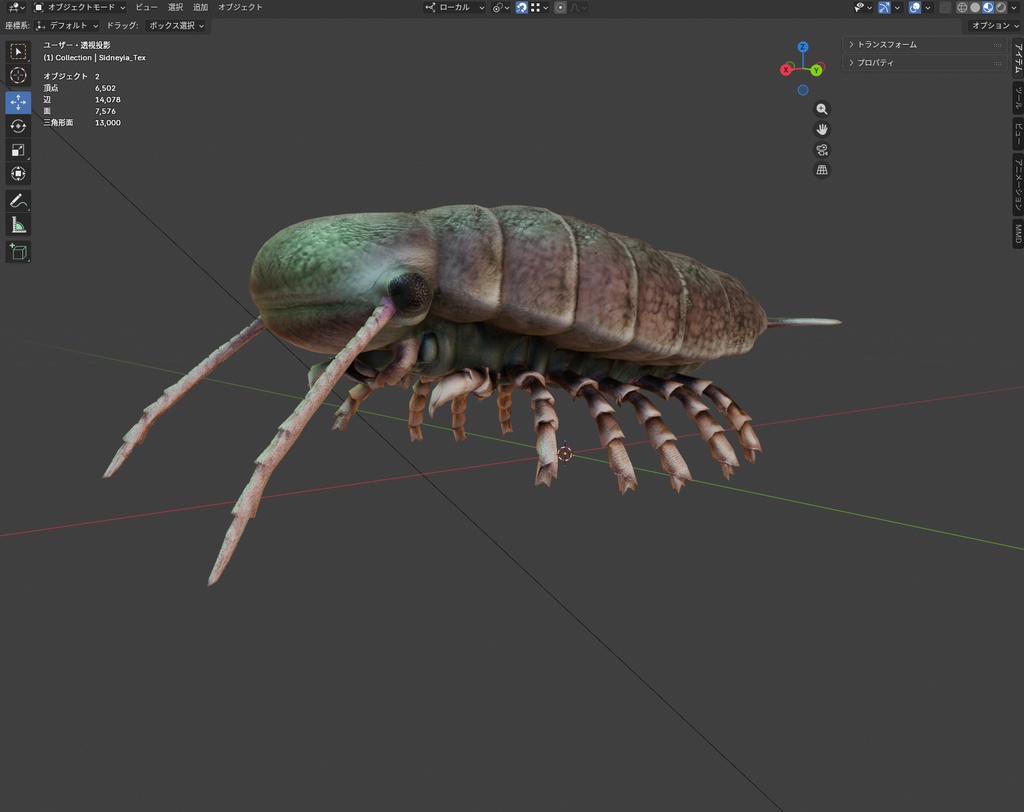Click the 'ユーザー・透視投影' view label
The height and width of the screenshot is (812, 1024).
[77, 45]
